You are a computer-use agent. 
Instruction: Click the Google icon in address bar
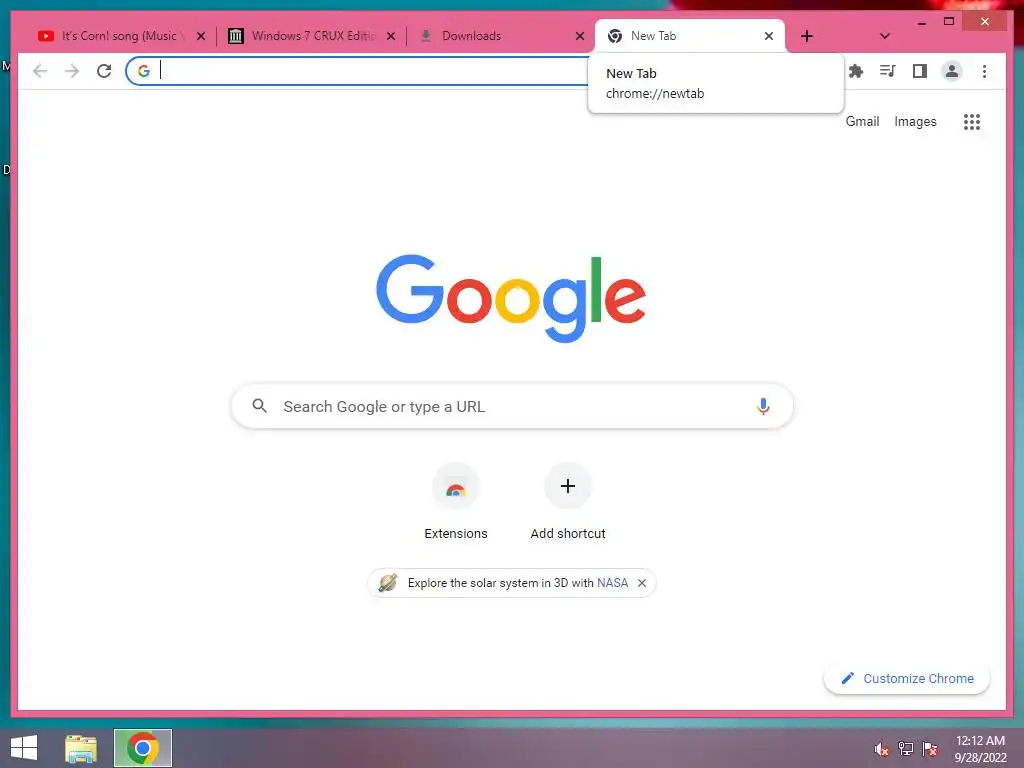click(144, 71)
